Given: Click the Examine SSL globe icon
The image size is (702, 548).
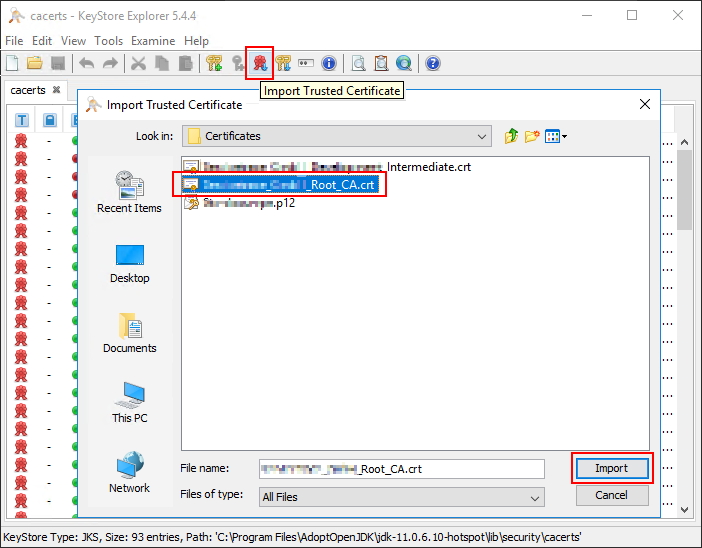Looking at the screenshot, I should [x=403, y=64].
